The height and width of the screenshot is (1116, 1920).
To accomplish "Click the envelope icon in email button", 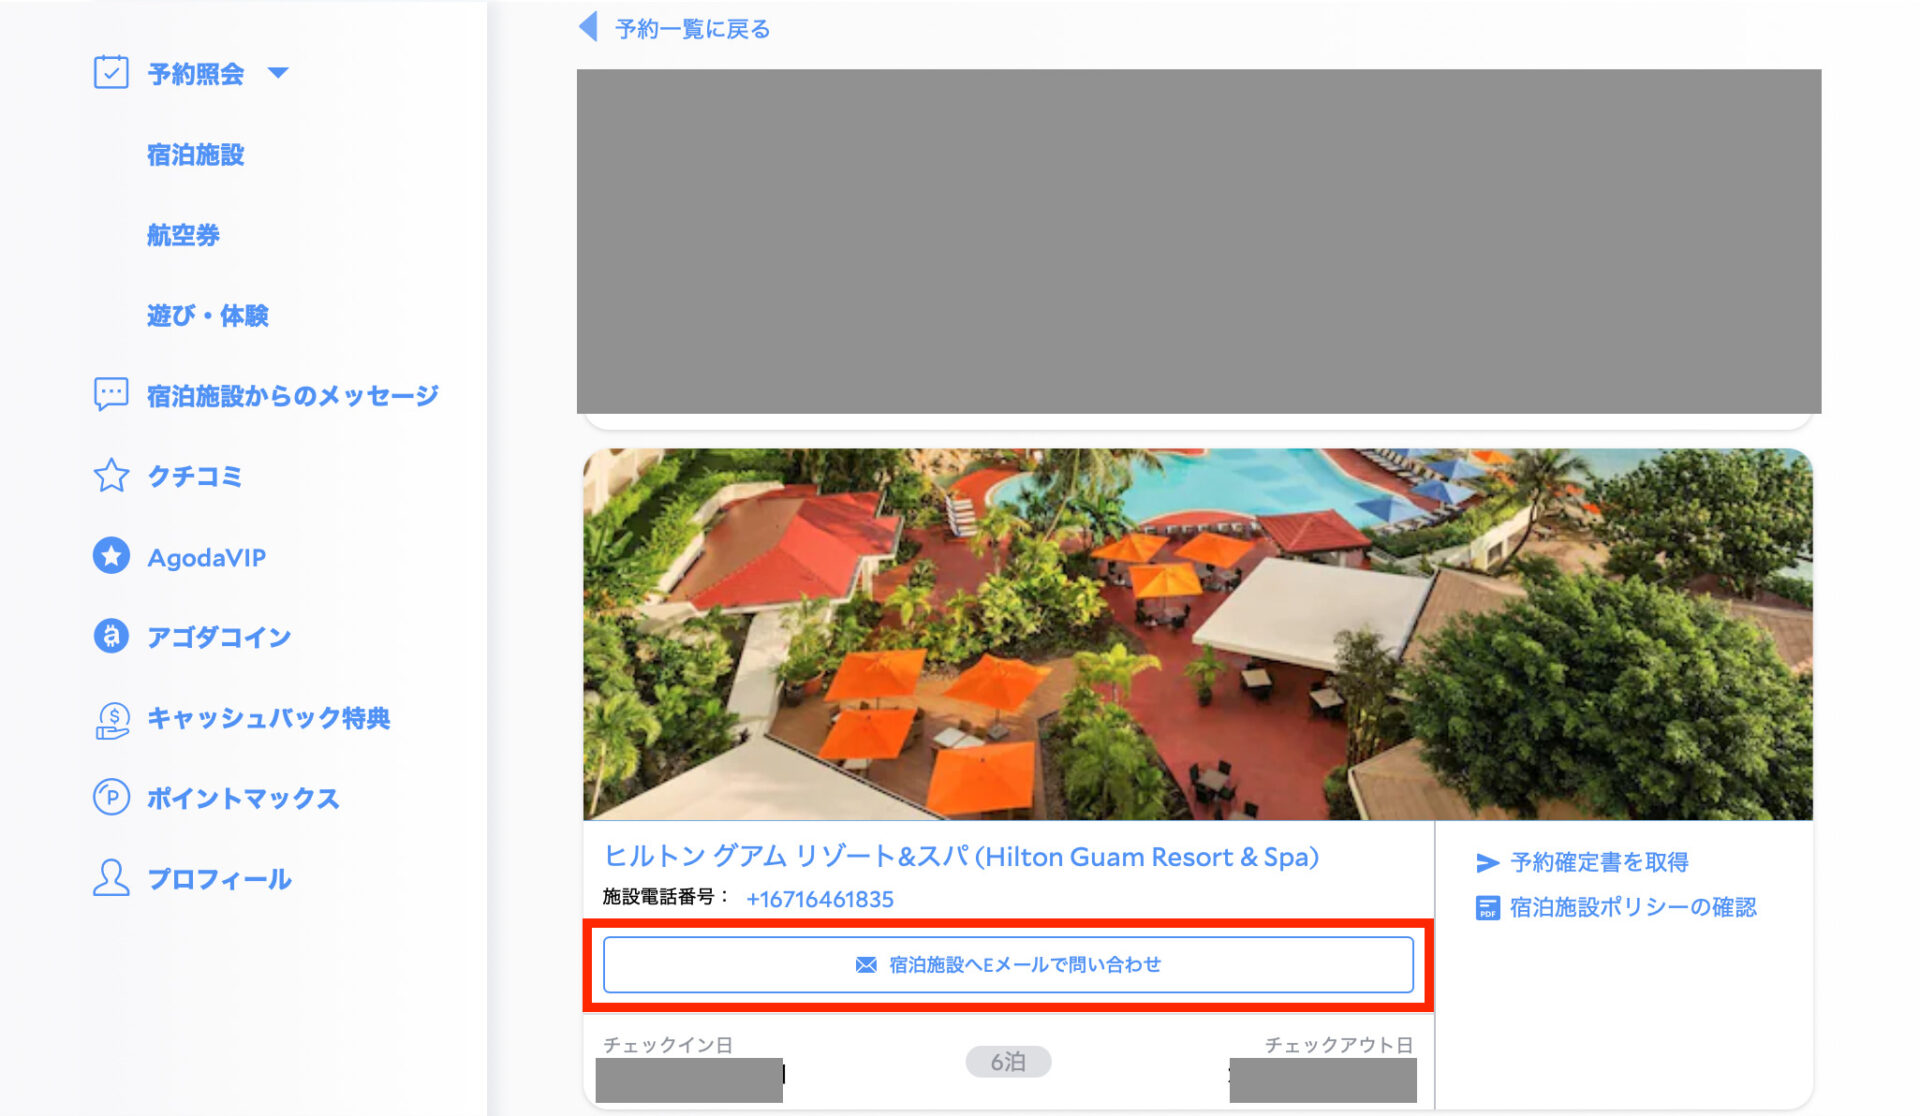I will pyautogui.click(x=866, y=965).
